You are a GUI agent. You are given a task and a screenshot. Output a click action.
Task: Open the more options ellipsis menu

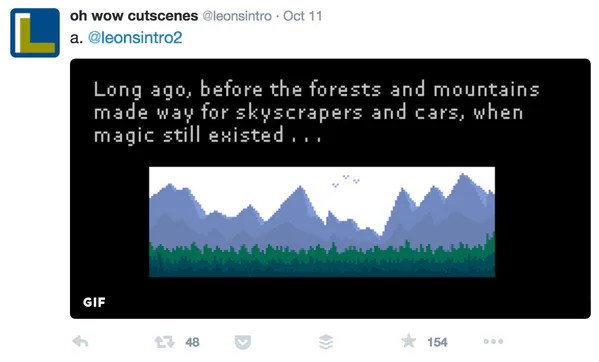pos(493,341)
